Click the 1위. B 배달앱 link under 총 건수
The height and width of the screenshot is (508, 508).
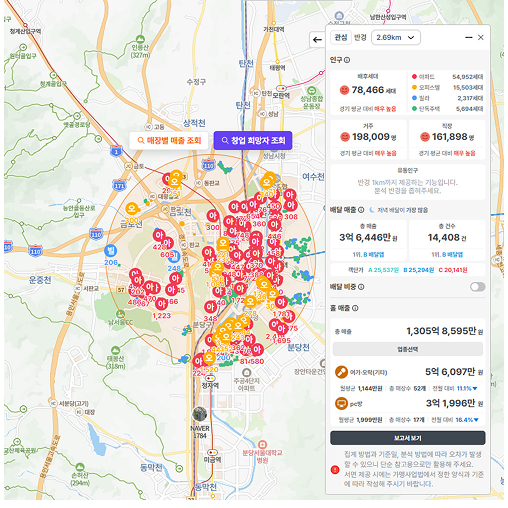(447, 255)
